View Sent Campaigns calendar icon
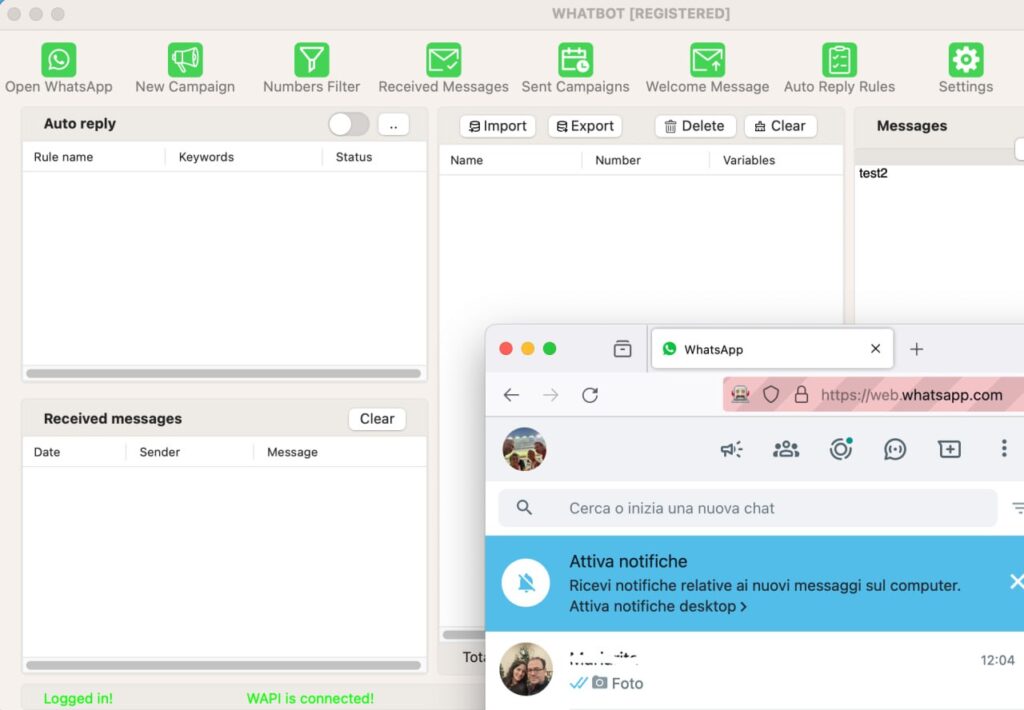 tap(575, 60)
